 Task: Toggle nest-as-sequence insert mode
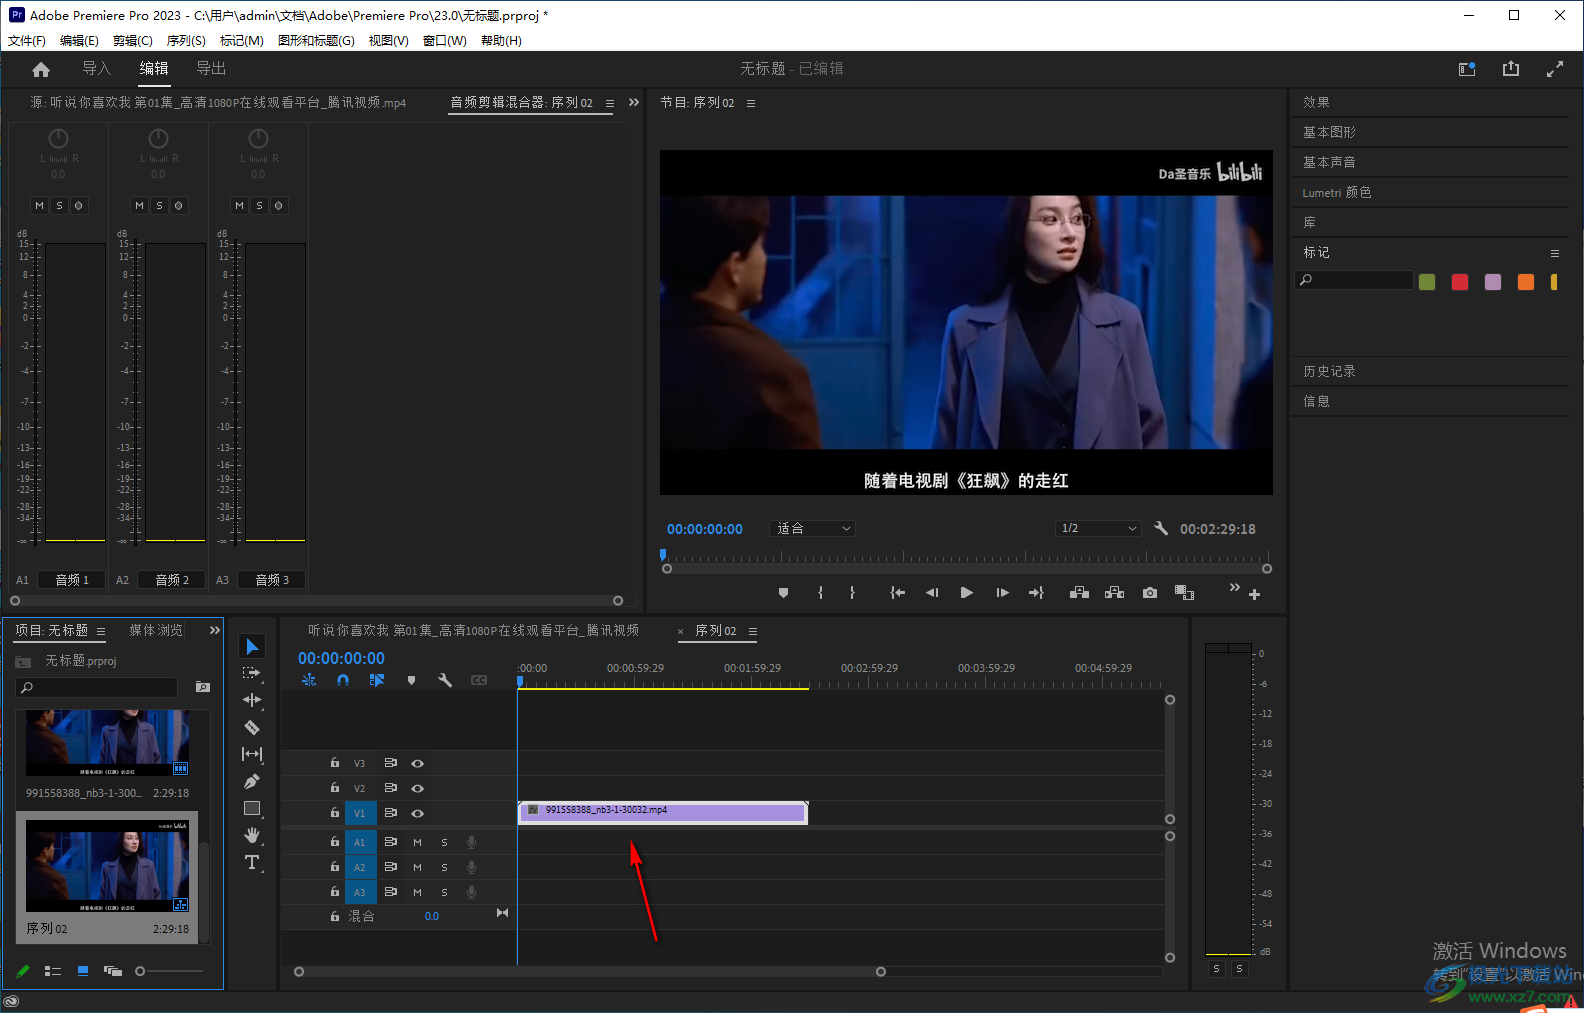309,680
